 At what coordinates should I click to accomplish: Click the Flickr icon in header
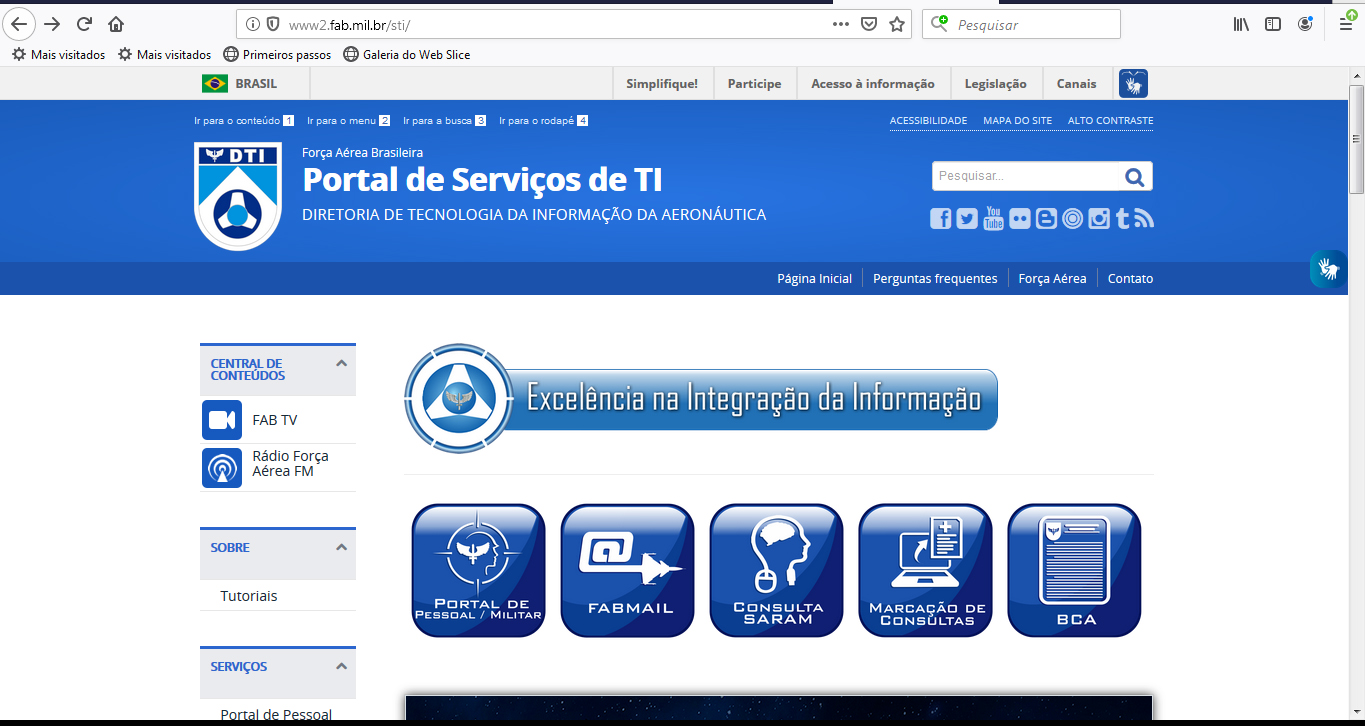(1020, 219)
